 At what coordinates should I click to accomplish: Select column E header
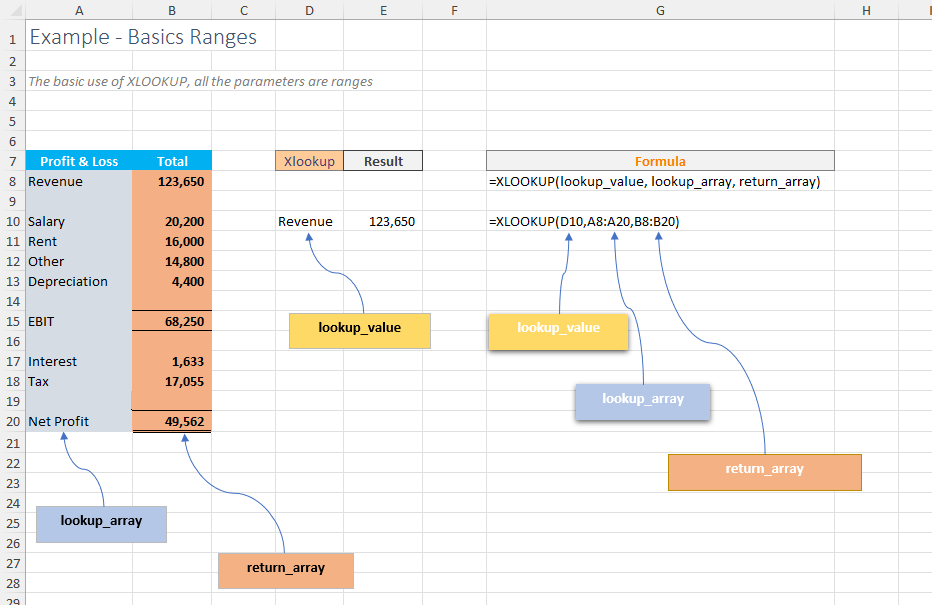(383, 10)
